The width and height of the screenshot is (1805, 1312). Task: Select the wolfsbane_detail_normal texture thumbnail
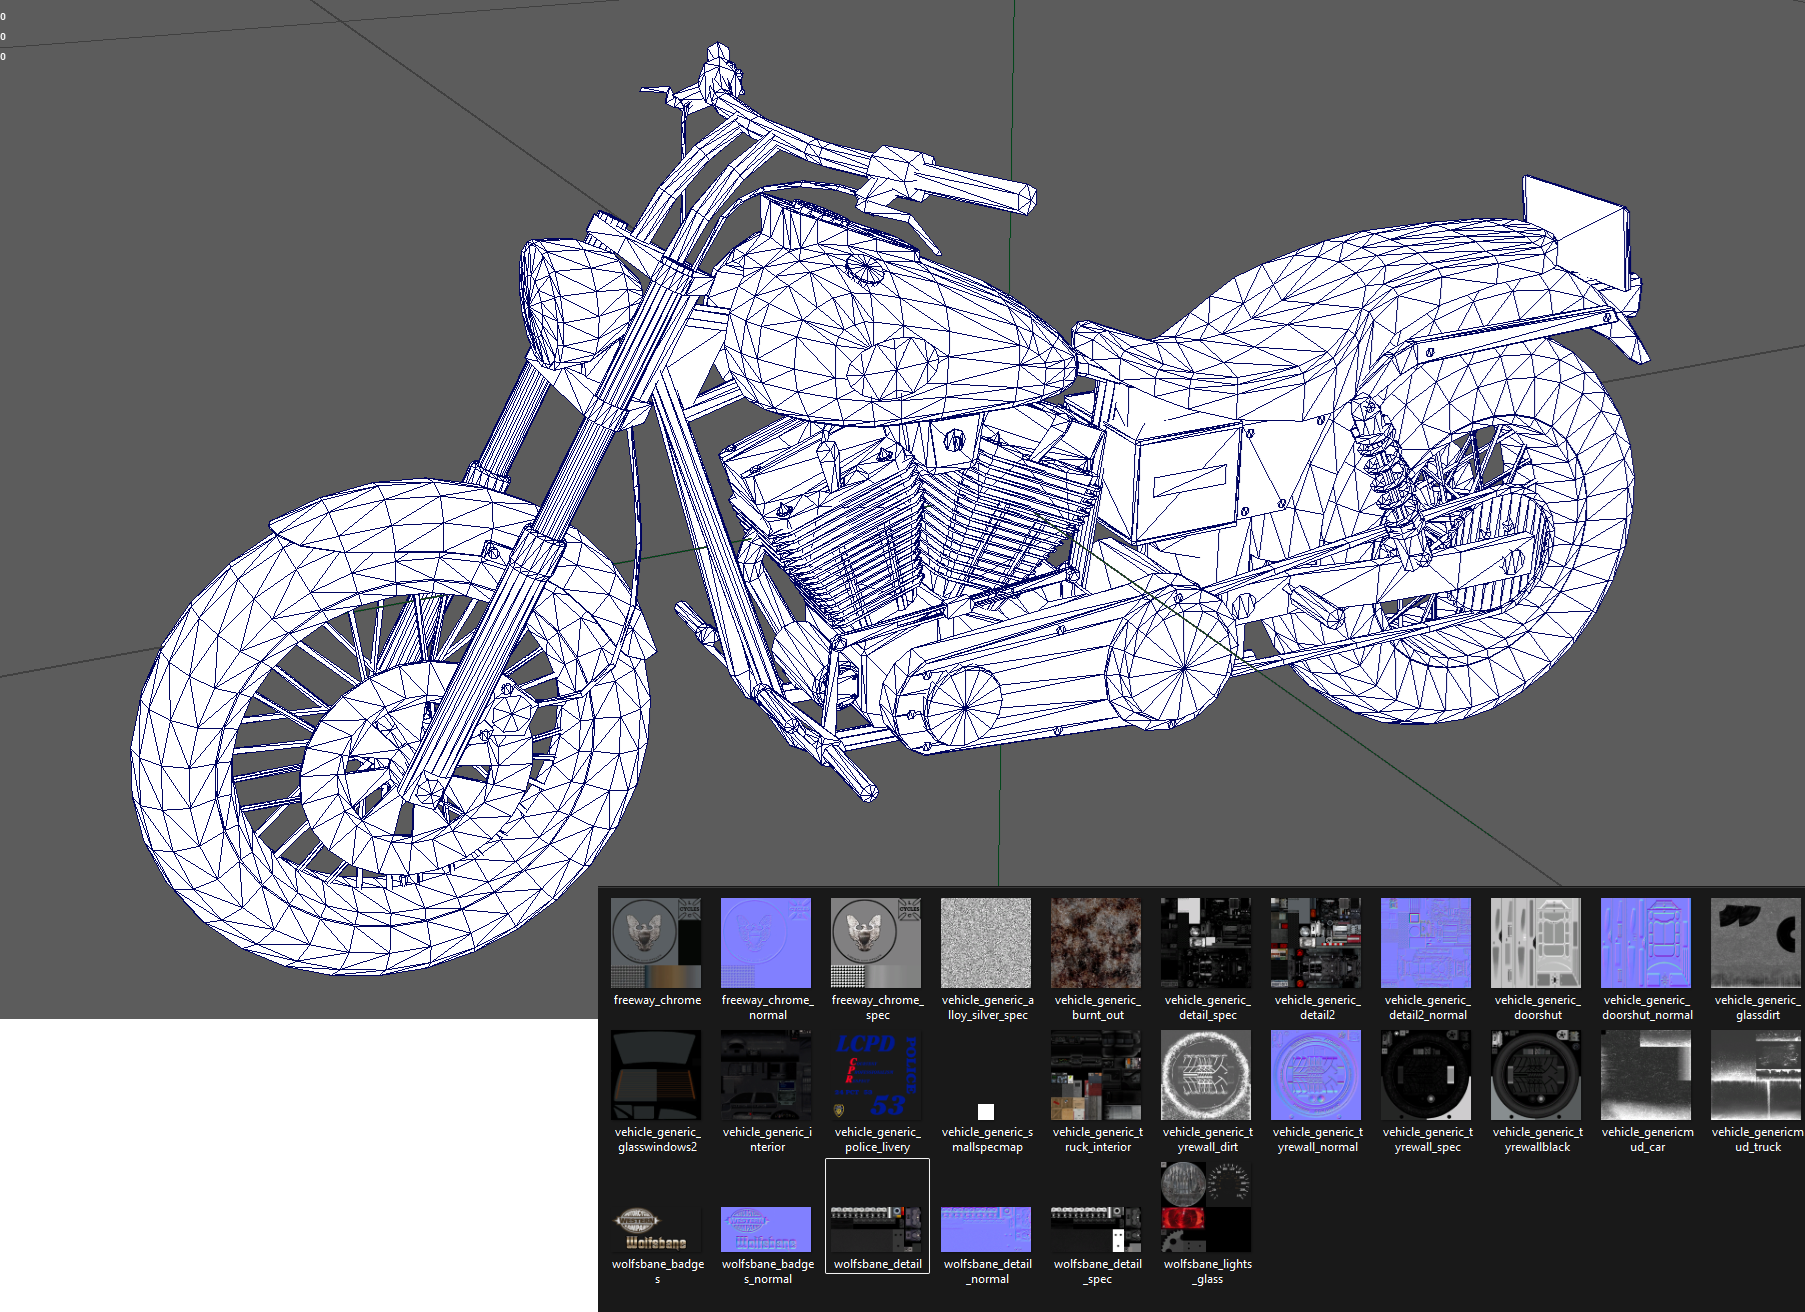(986, 1229)
